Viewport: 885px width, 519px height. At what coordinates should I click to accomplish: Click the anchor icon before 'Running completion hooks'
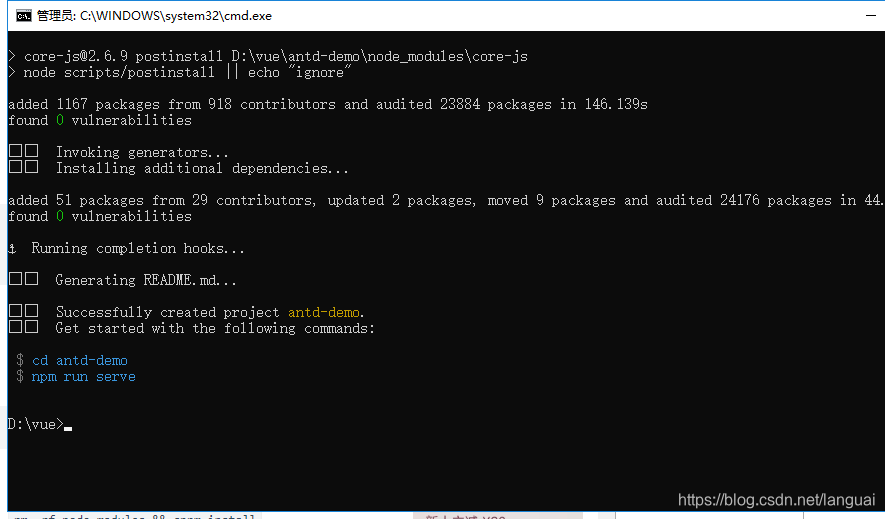tap(12, 249)
